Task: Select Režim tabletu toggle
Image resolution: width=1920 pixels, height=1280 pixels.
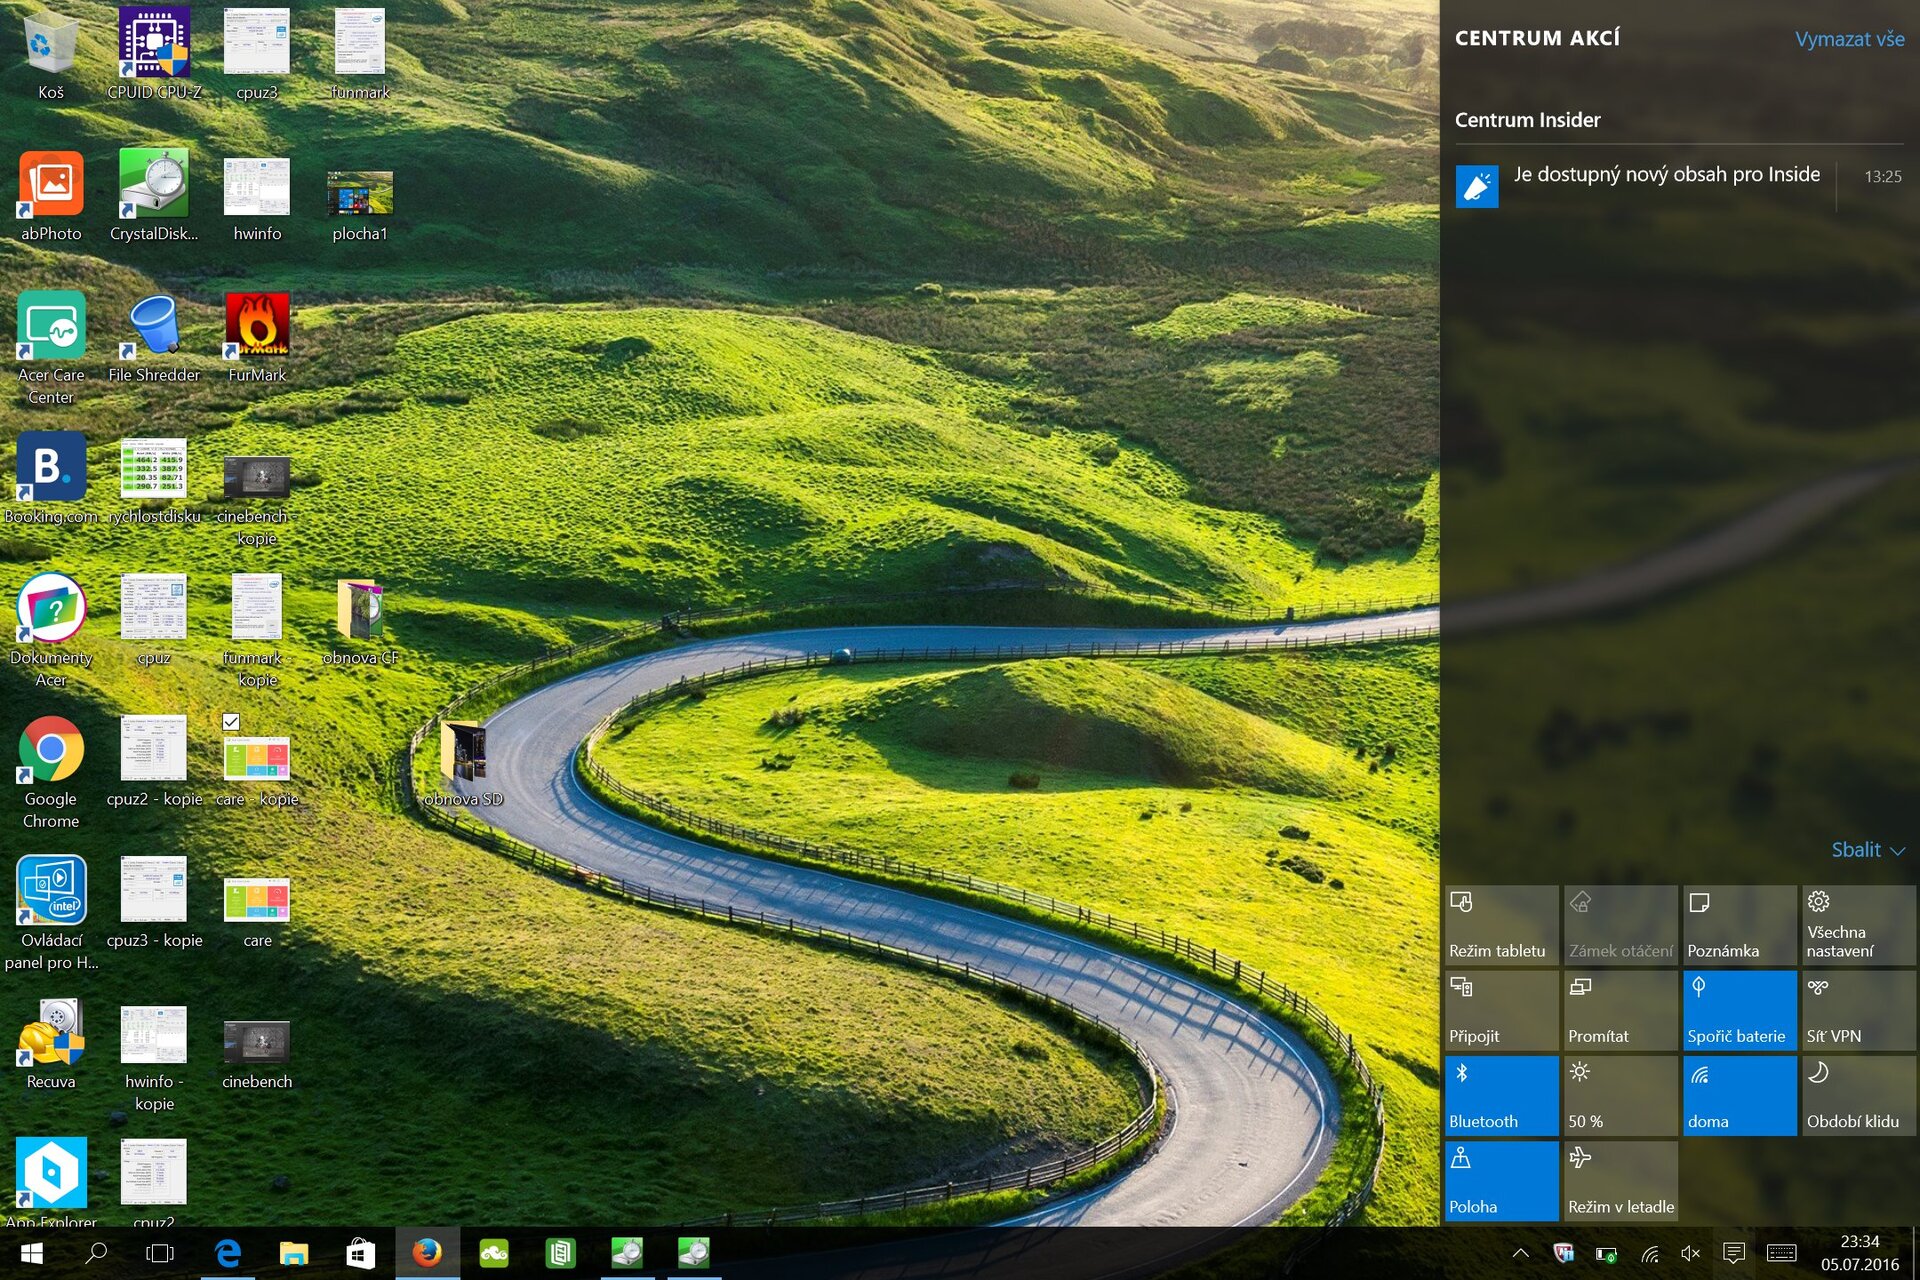Action: pos(1499,920)
